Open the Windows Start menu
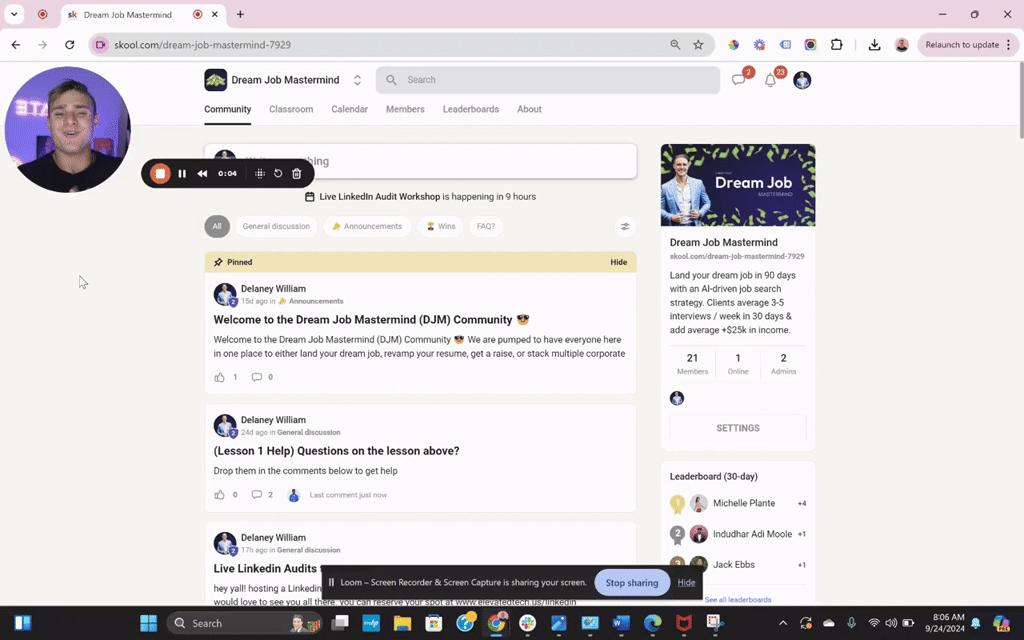Screen dimensions: 1024x640 [148, 623]
